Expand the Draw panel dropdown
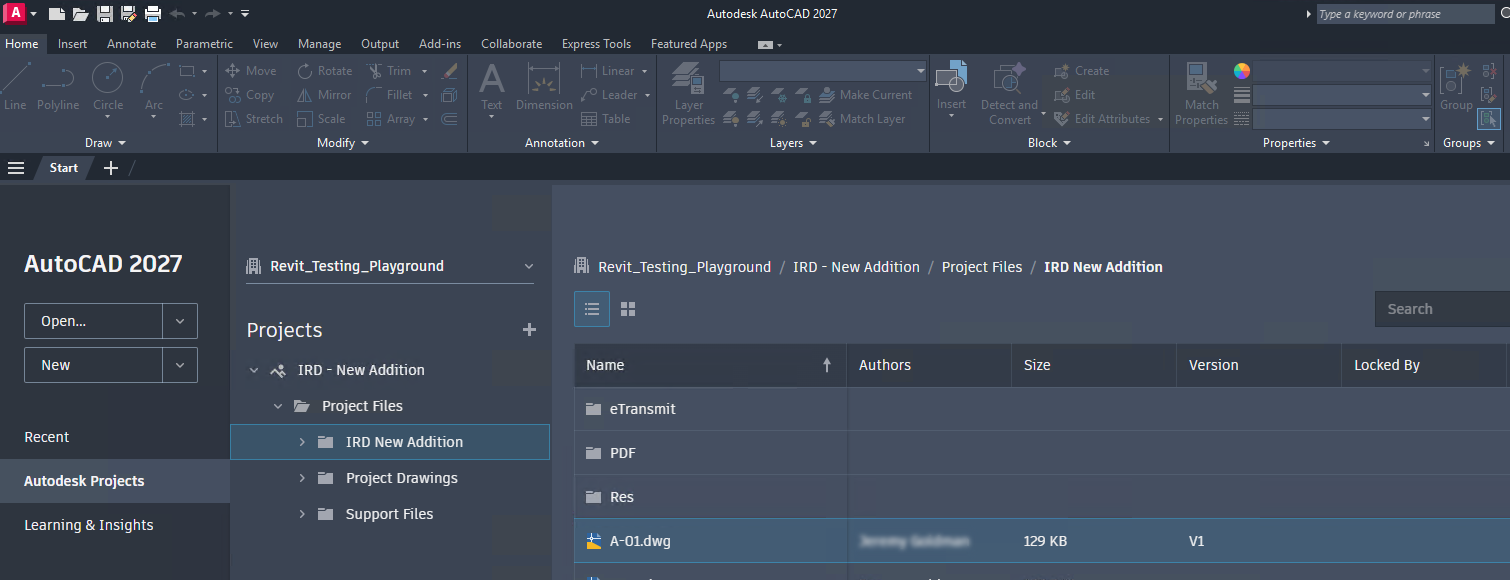Screen dimensions: 1510x580 click(106, 143)
